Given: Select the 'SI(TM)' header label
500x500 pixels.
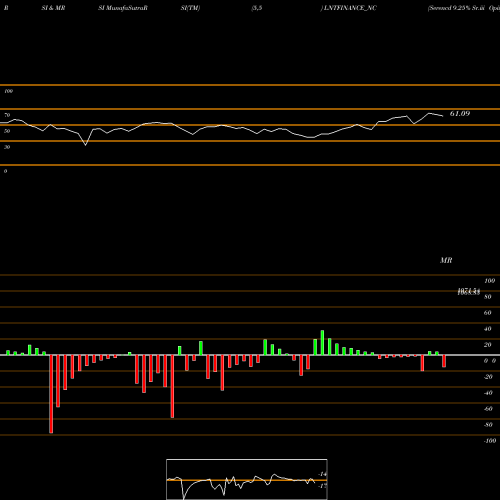Looking at the screenshot, I should point(190,8).
